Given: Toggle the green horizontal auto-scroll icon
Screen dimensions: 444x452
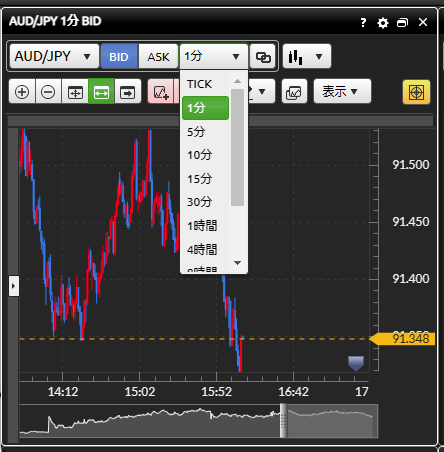Looking at the screenshot, I should [x=101, y=92].
